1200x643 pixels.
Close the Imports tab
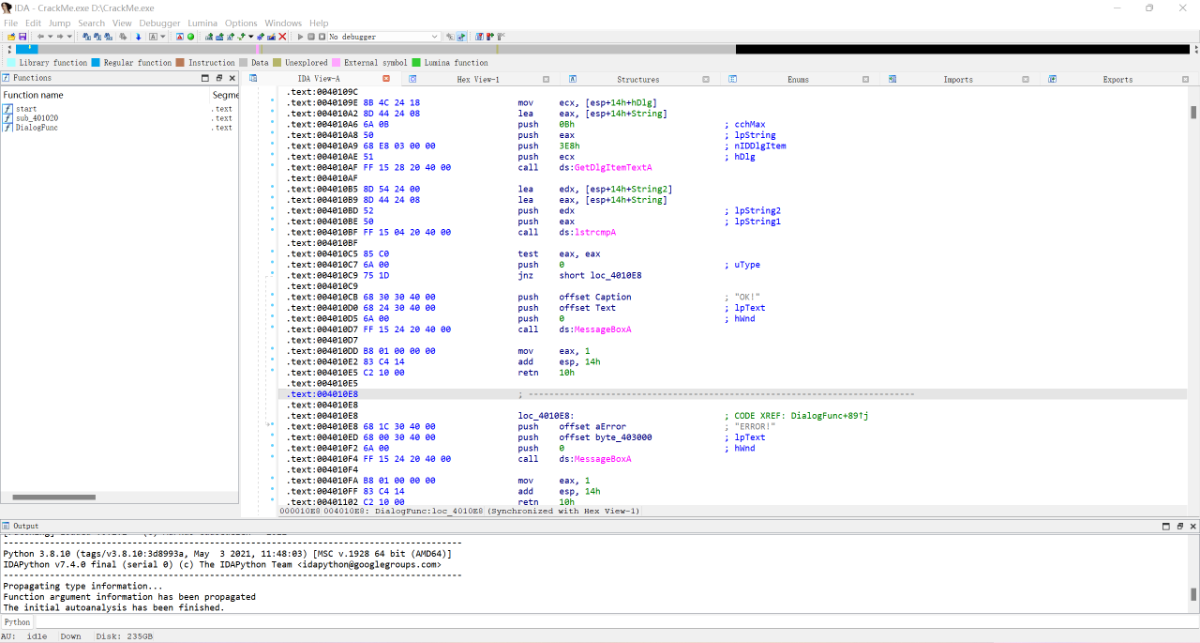pyautogui.click(x=1023, y=79)
